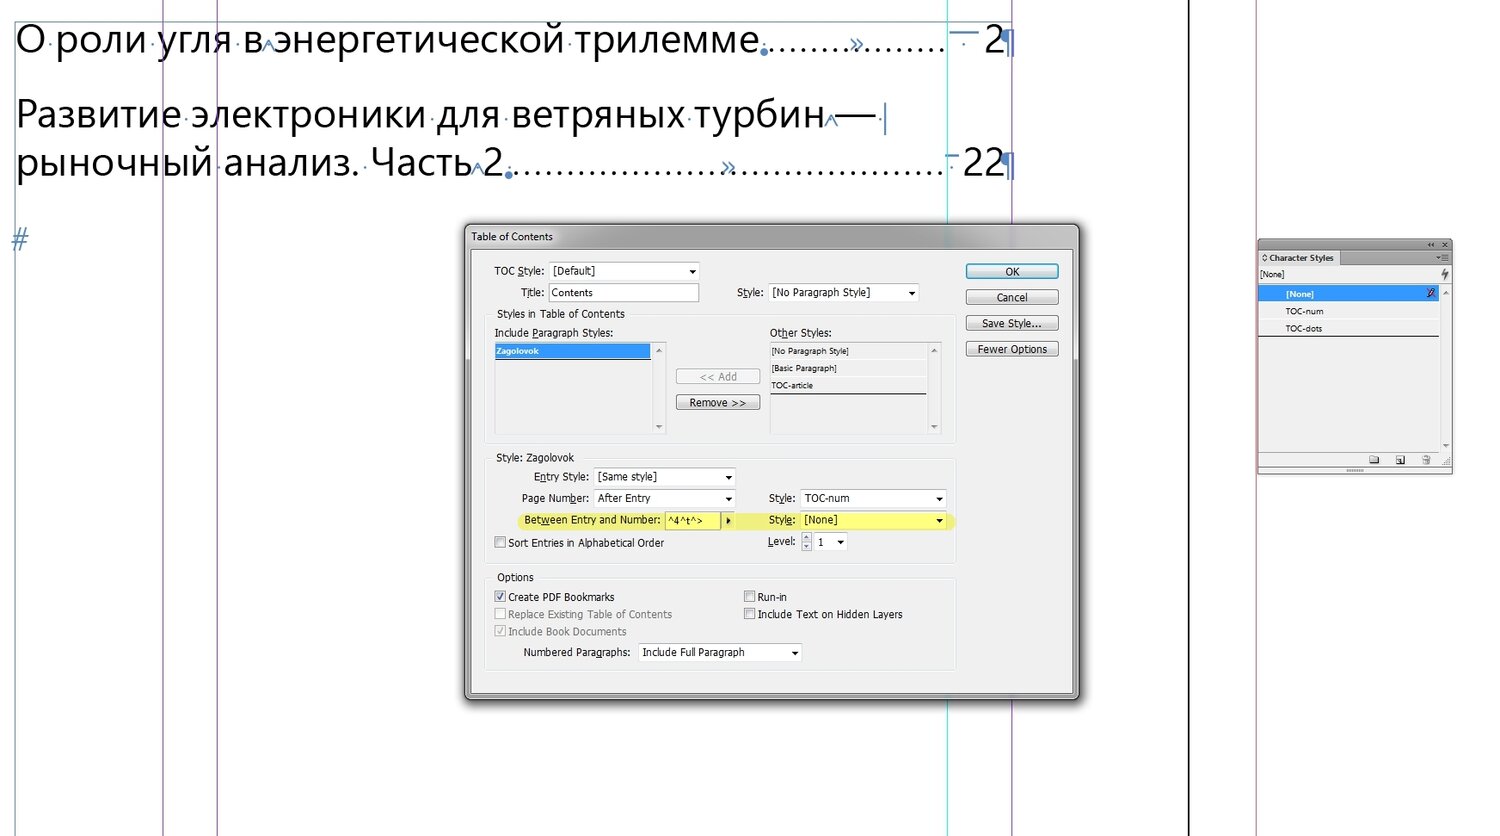Click the Cancel button
The image size is (1500, 836).
point(1012,297)
